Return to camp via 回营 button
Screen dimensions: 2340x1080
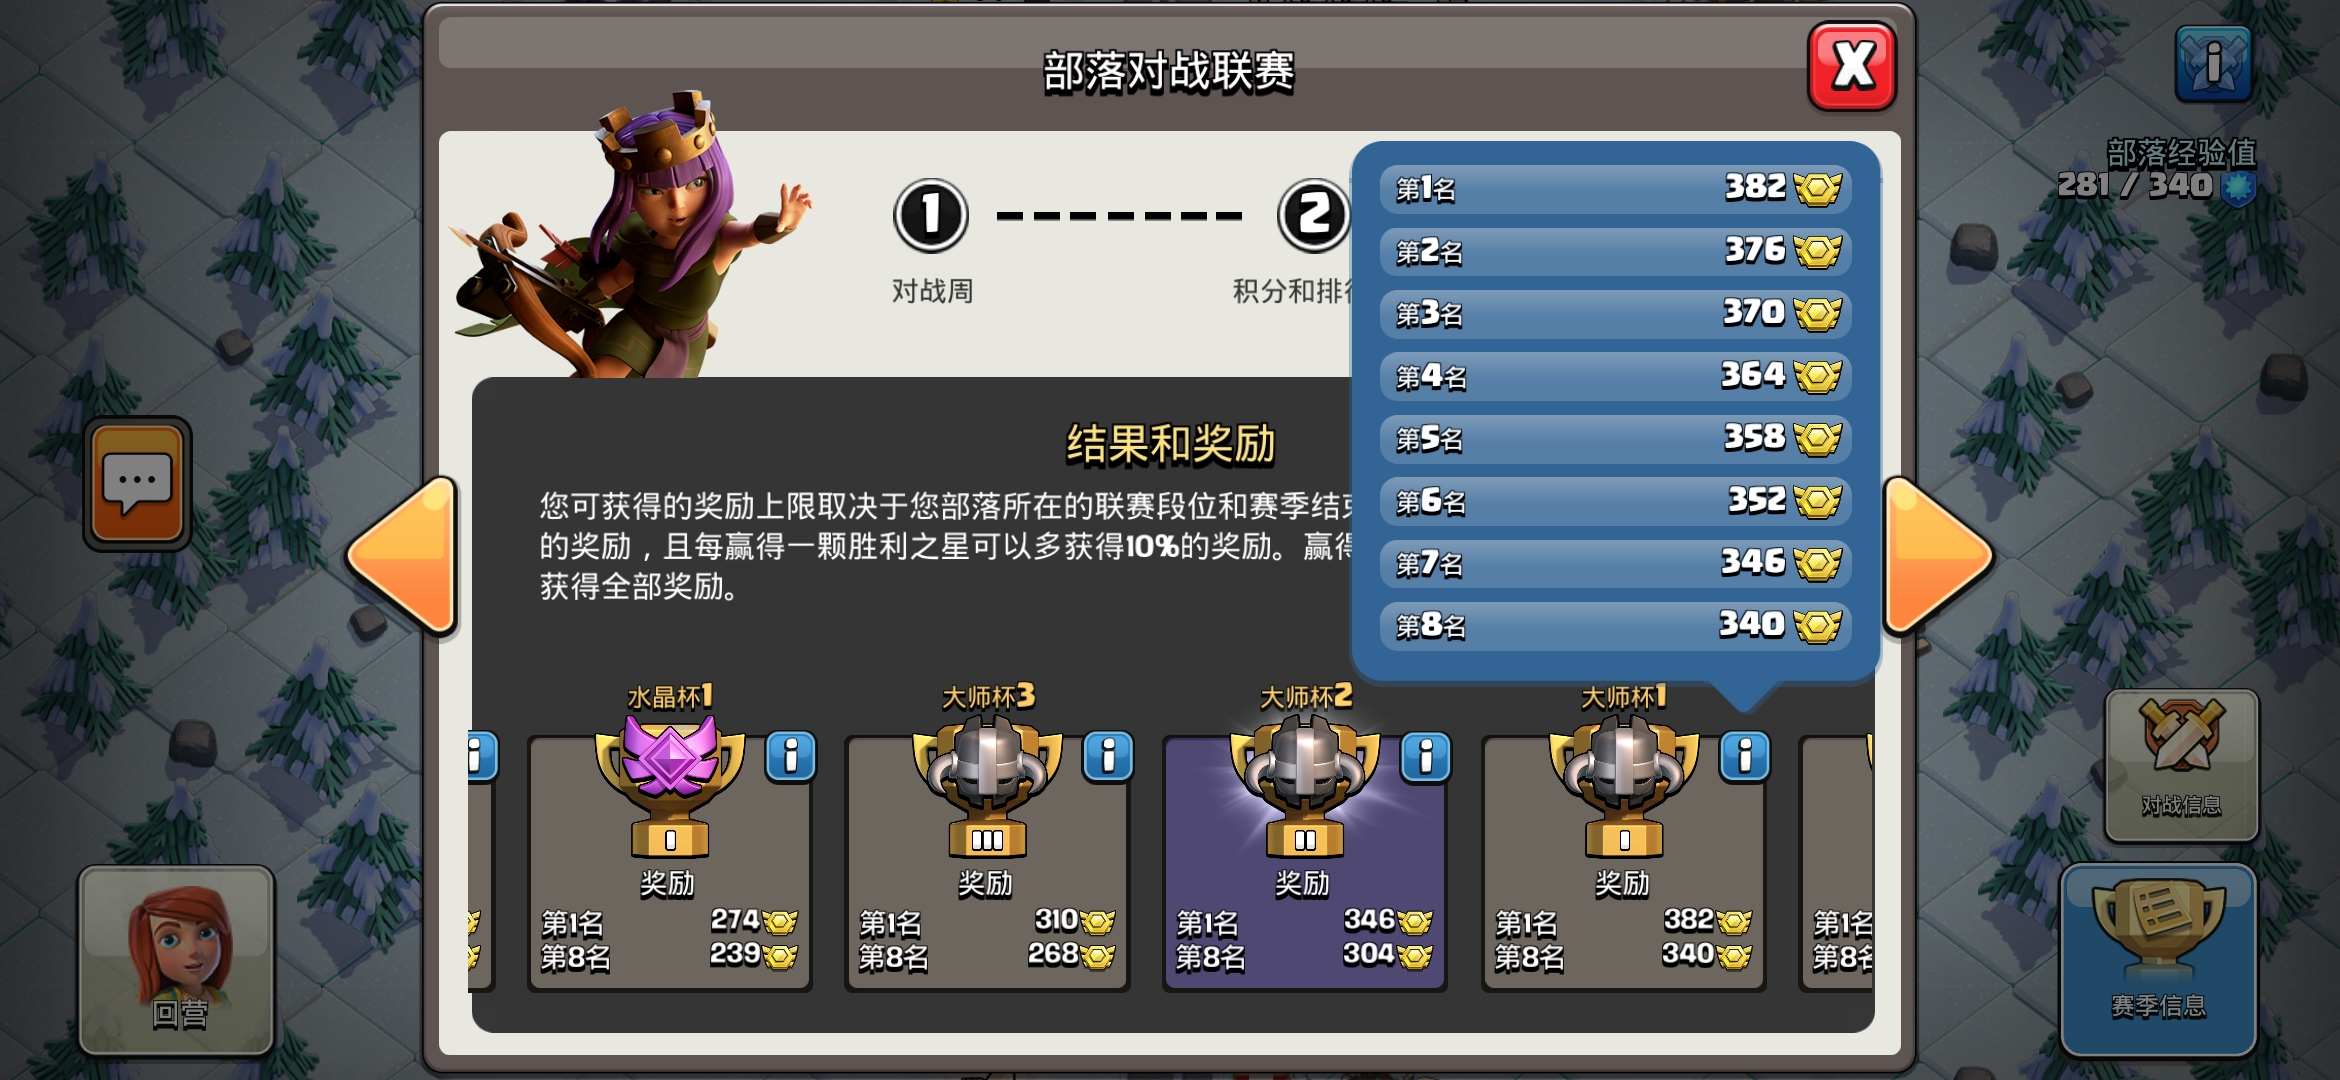(177, 960)
